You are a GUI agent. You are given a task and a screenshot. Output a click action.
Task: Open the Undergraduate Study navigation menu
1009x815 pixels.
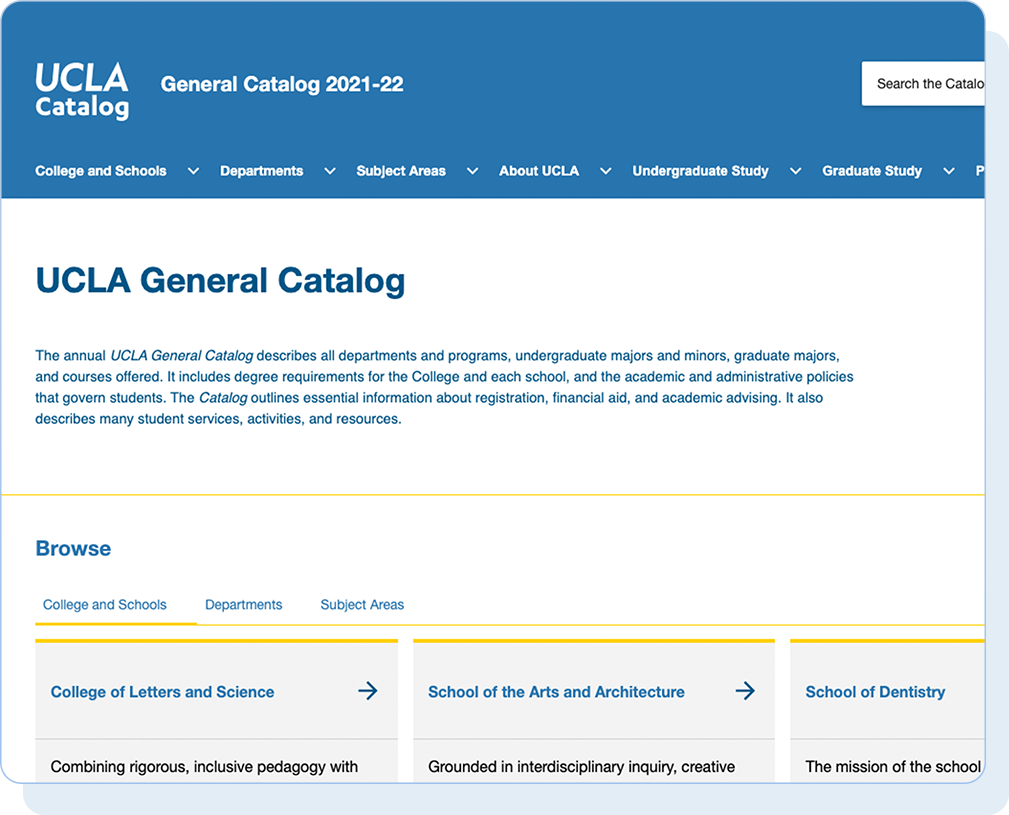[700, 171]
